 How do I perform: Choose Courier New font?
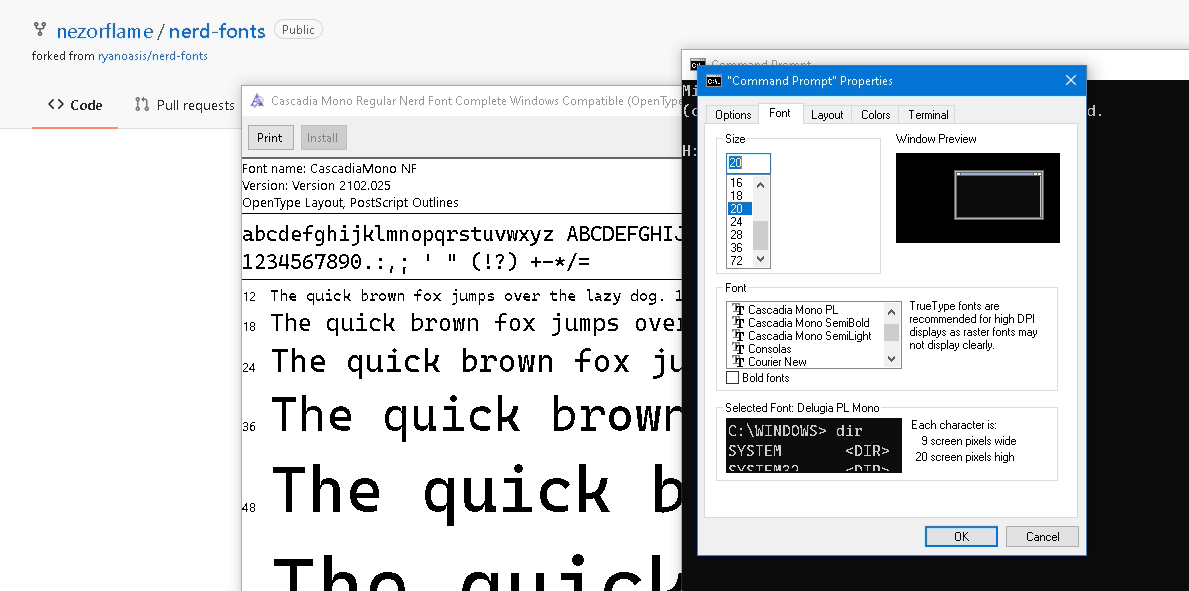point(777,361)
